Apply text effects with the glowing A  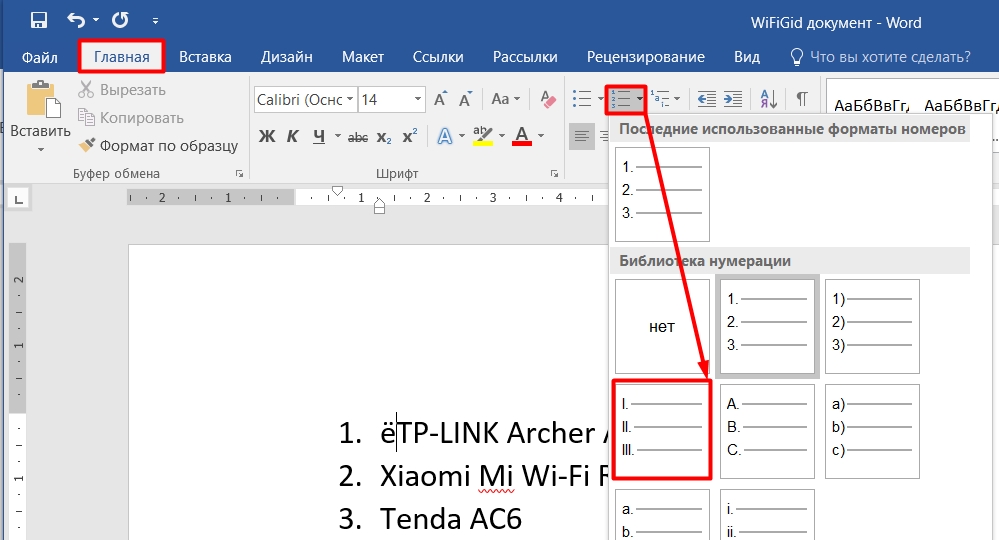click(x=445, y=136)
